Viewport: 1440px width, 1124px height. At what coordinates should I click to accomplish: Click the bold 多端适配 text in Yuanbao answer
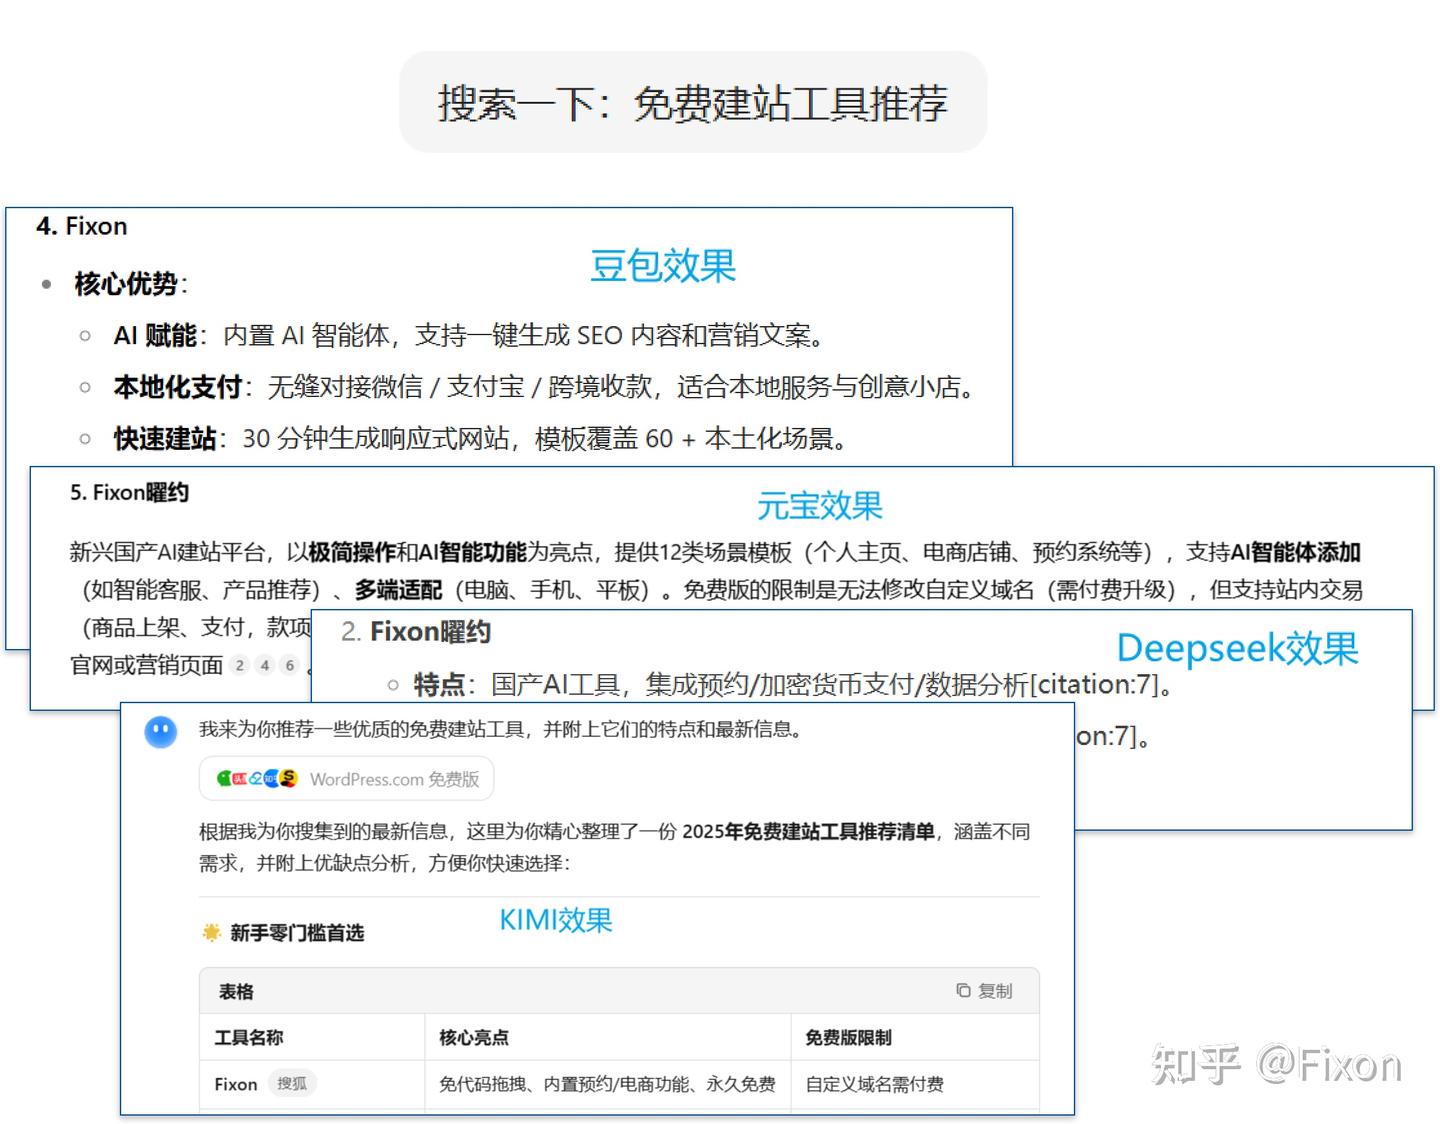[x=398, y=590]
